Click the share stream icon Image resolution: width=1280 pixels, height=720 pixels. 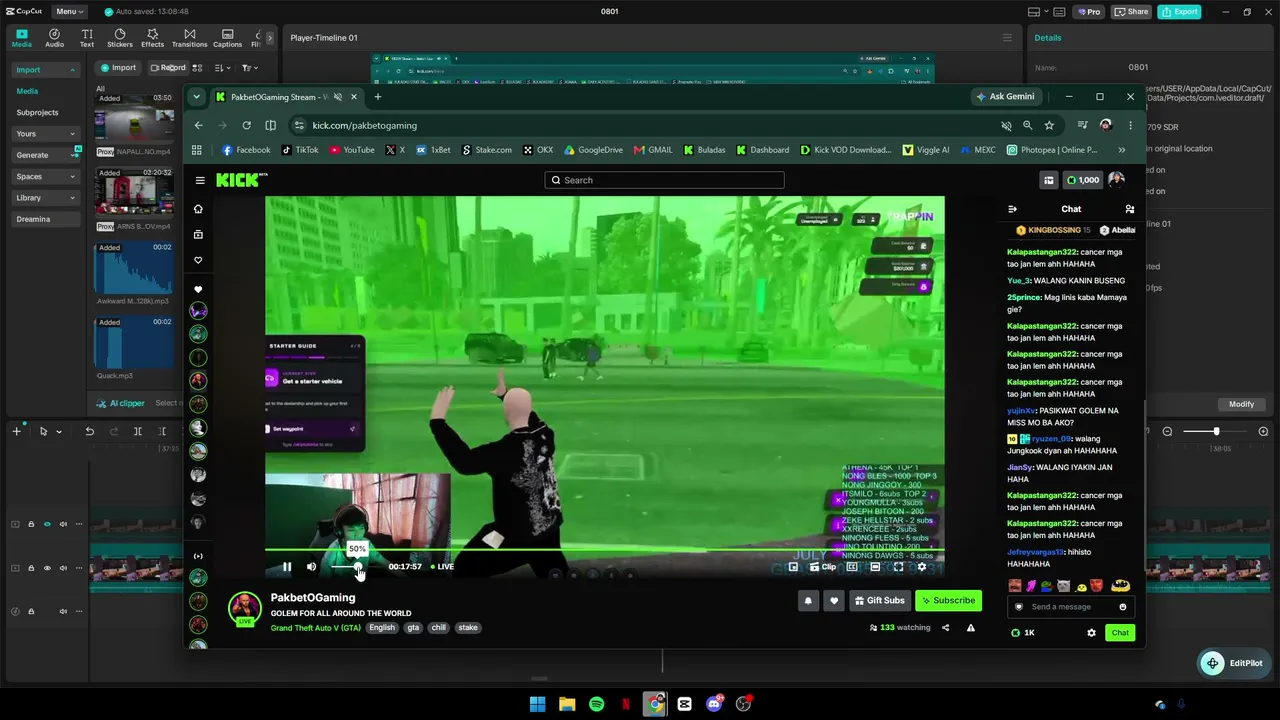coord(945,628)
